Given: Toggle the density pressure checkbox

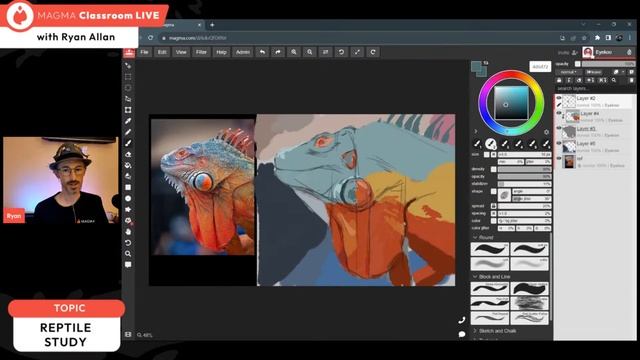Looking at the screenshot, I should pos(493,169).
